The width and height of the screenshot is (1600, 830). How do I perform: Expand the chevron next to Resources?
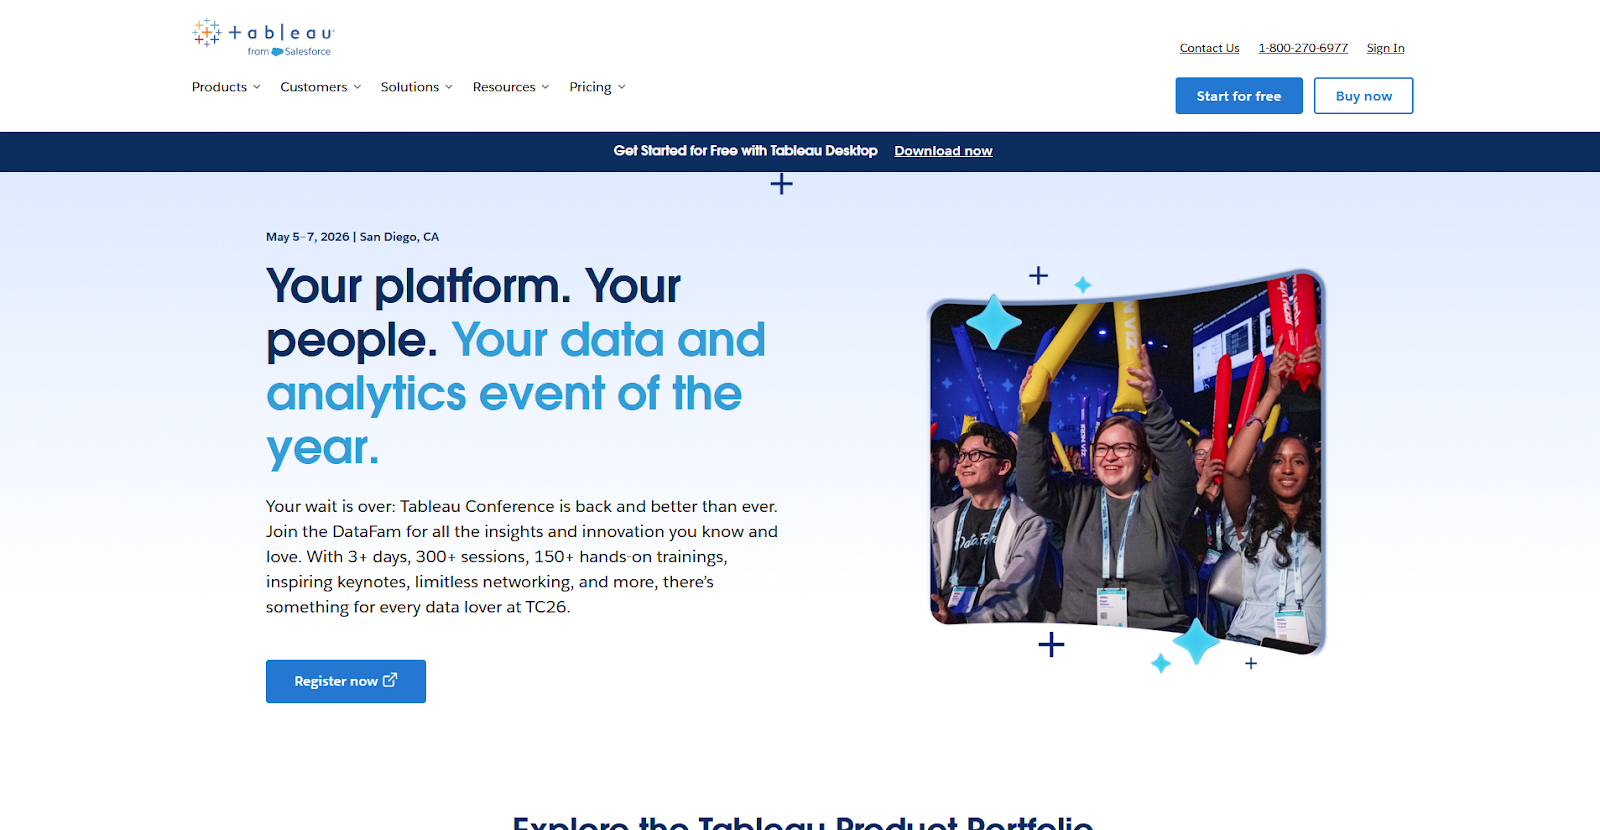(545, 87)
